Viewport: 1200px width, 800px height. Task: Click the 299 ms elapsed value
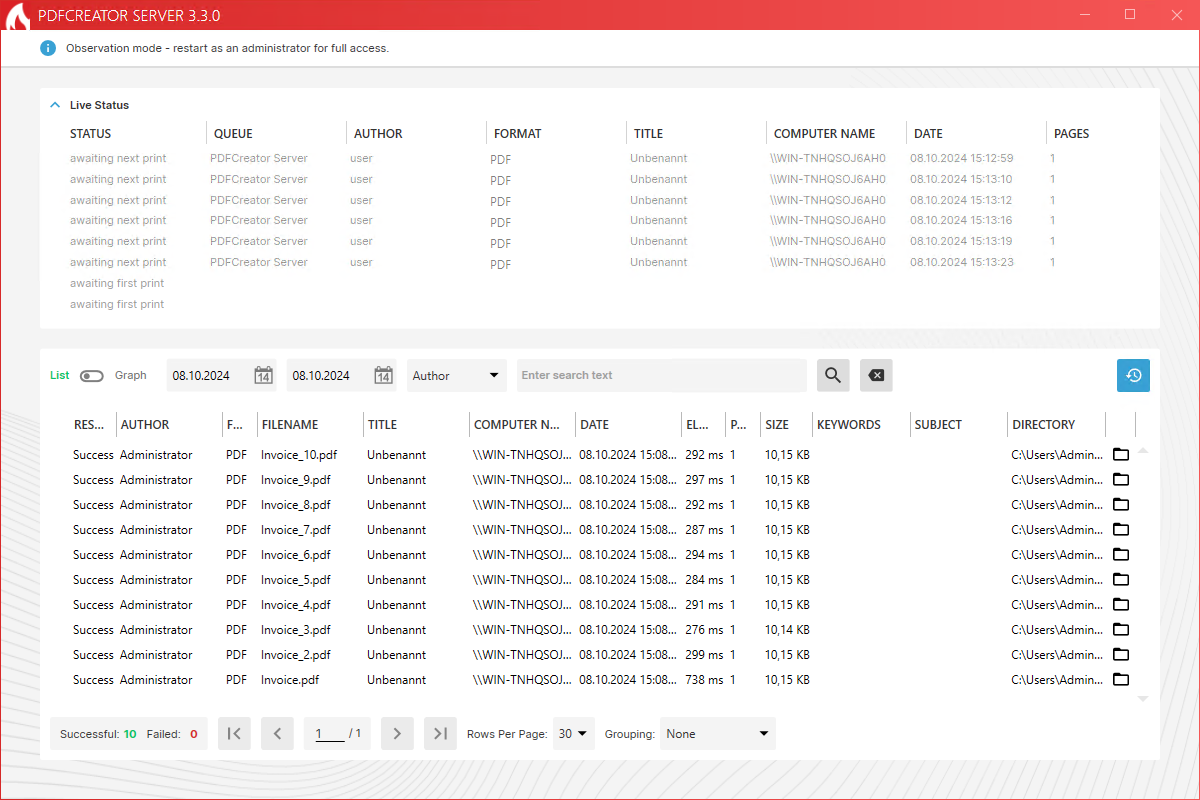tap(704, 655)
